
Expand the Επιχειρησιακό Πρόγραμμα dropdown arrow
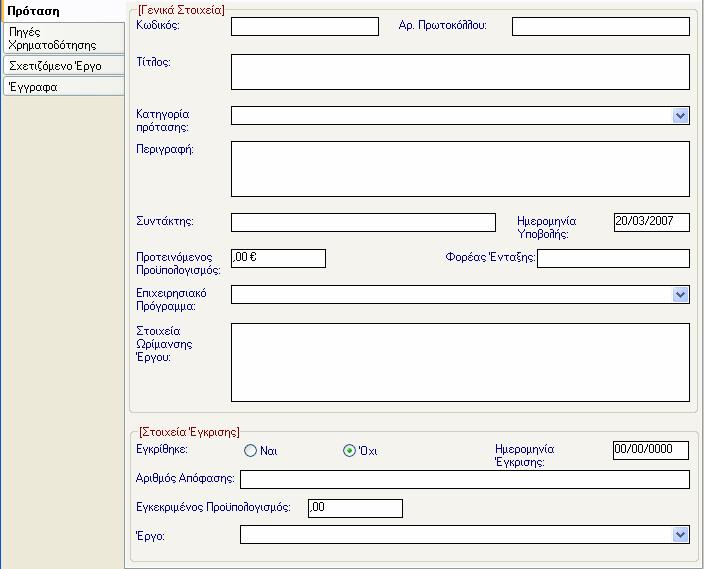681,295
